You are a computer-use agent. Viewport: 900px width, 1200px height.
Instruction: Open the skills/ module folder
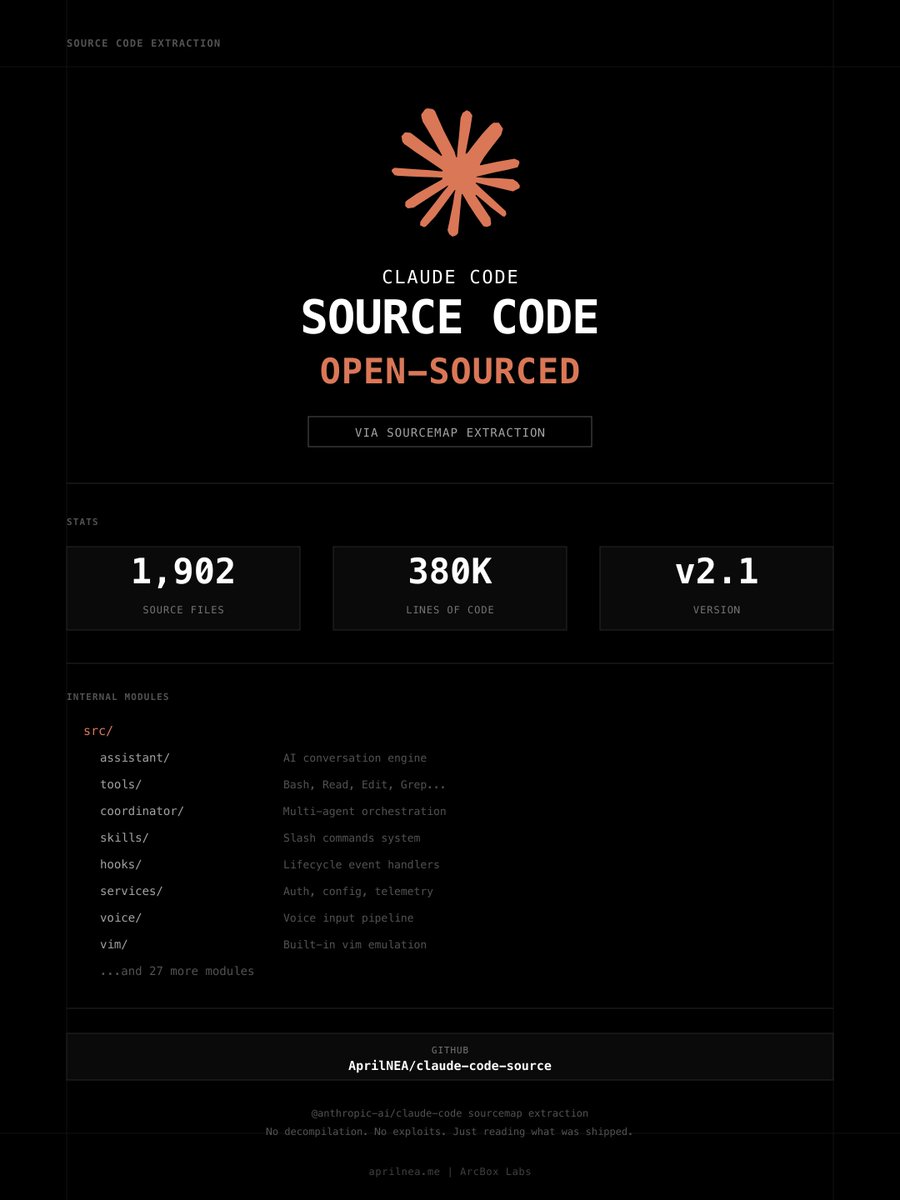[x=124, y=838]
